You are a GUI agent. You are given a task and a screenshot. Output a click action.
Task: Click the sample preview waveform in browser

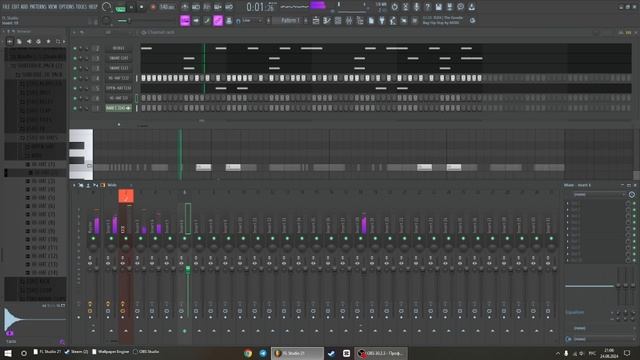(x=35, y=319)
